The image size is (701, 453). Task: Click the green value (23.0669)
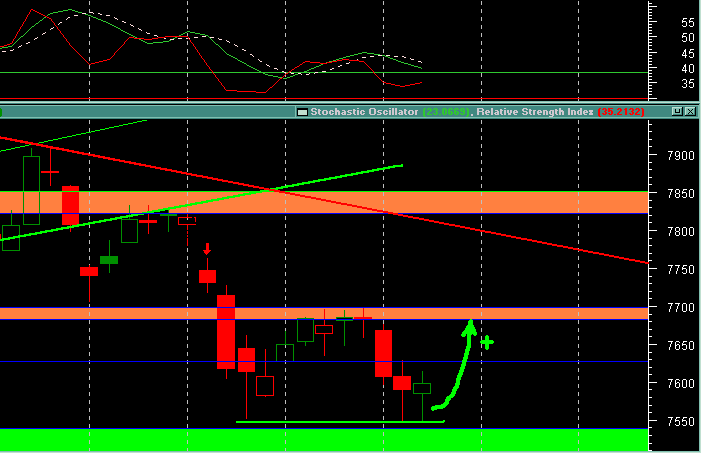[x=447, y=112]
